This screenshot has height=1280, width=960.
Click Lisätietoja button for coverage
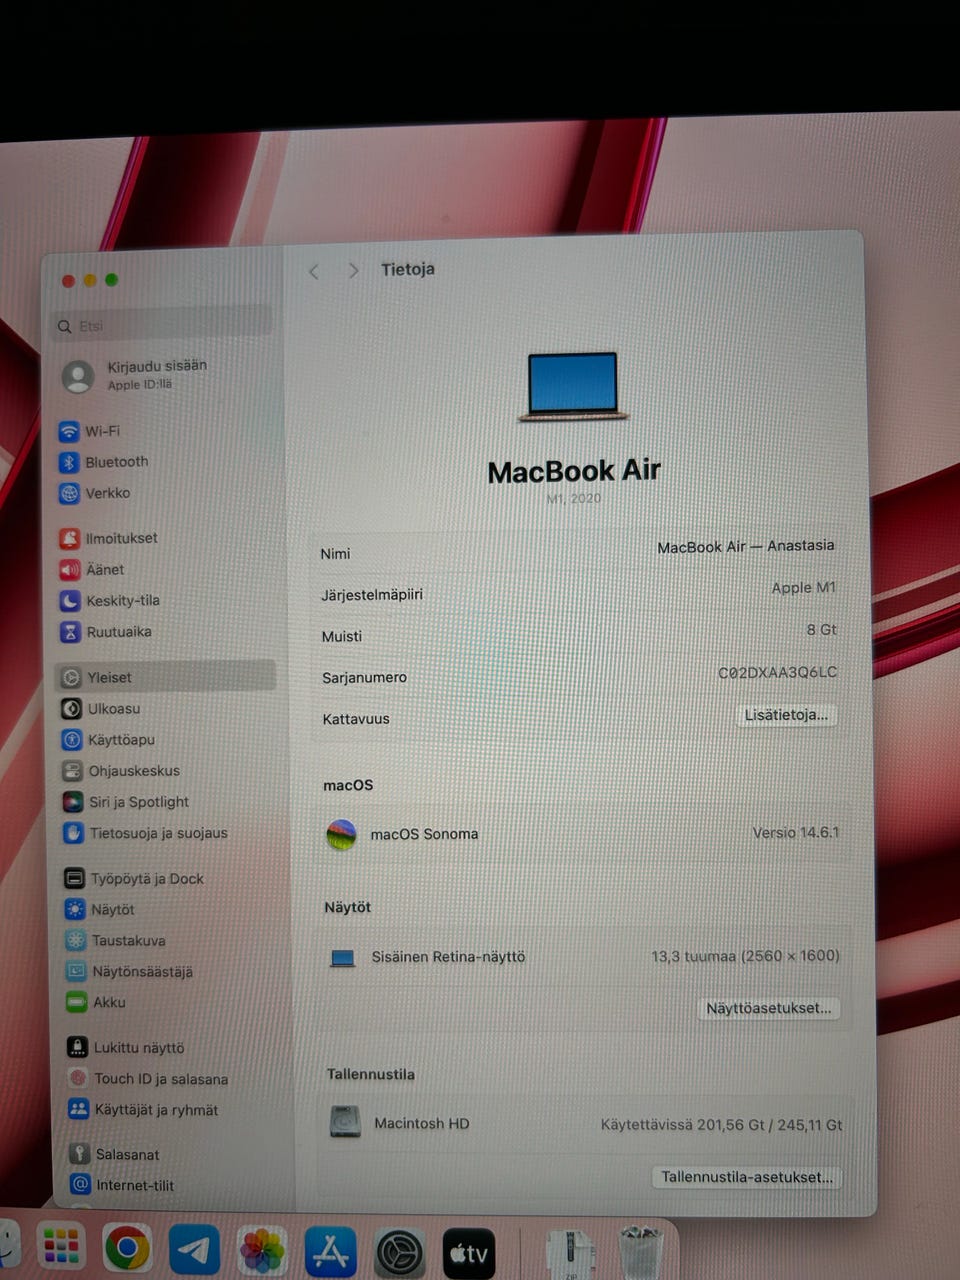(786, 715)
